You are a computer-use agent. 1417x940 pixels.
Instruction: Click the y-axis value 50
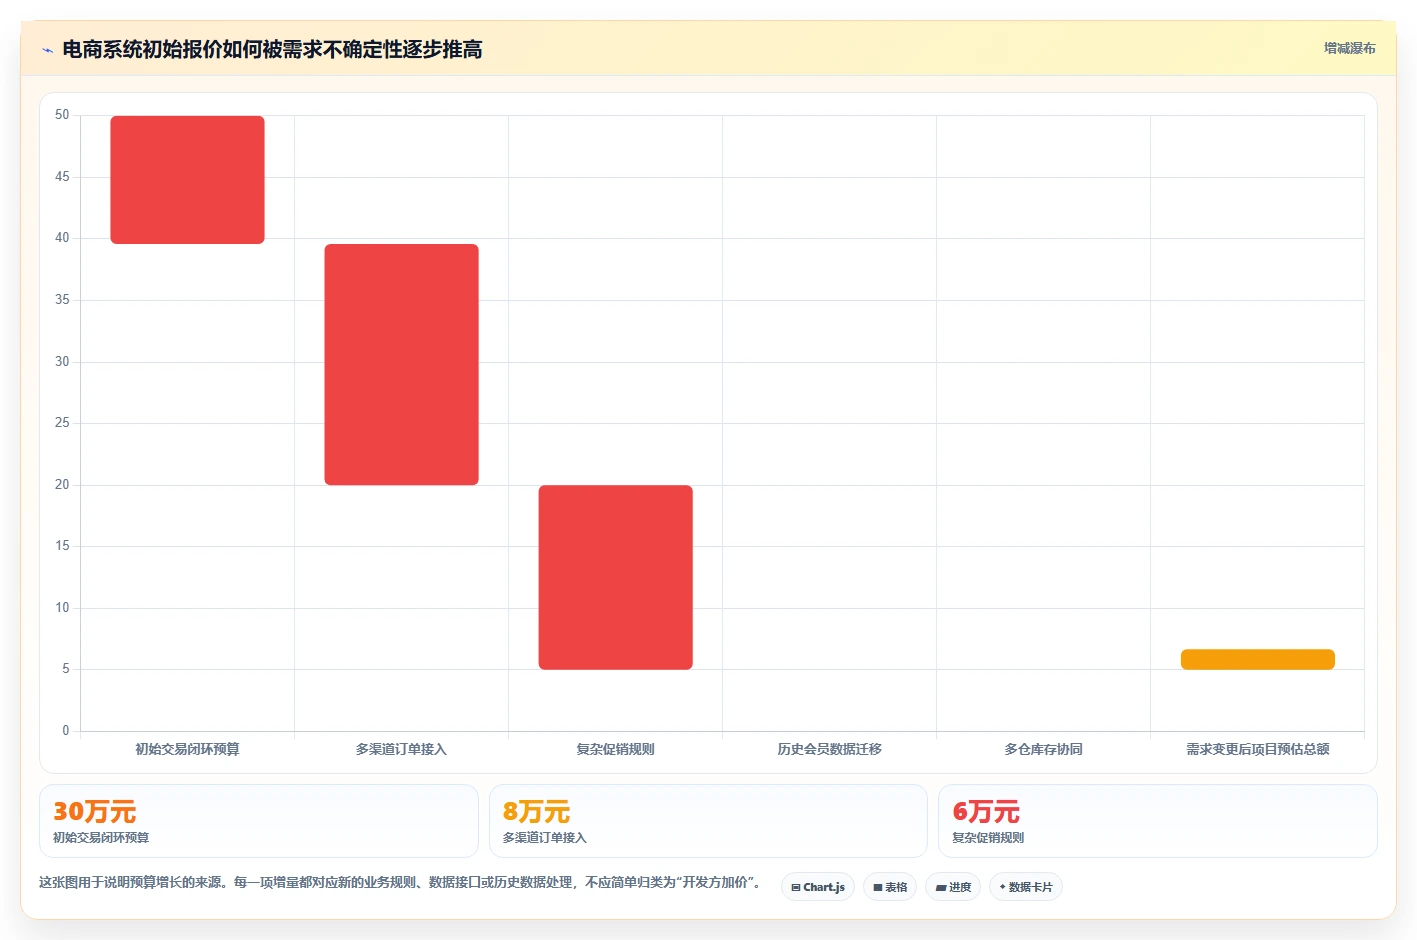coord(62,115)
